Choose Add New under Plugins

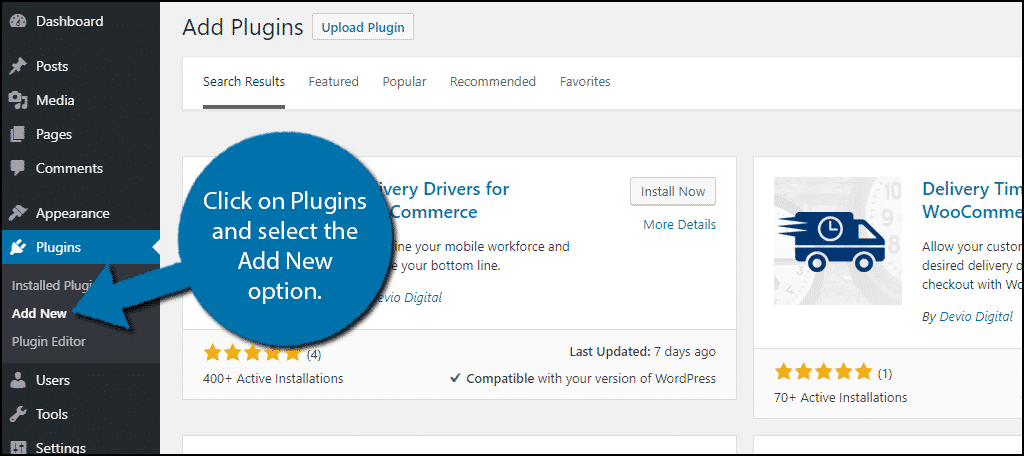tap(40, 314)
